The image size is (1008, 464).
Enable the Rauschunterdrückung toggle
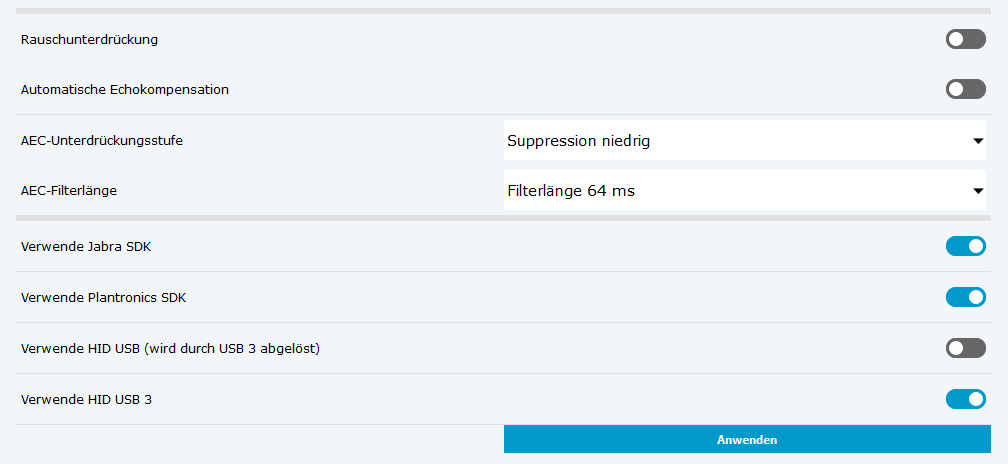click(965, 39)
